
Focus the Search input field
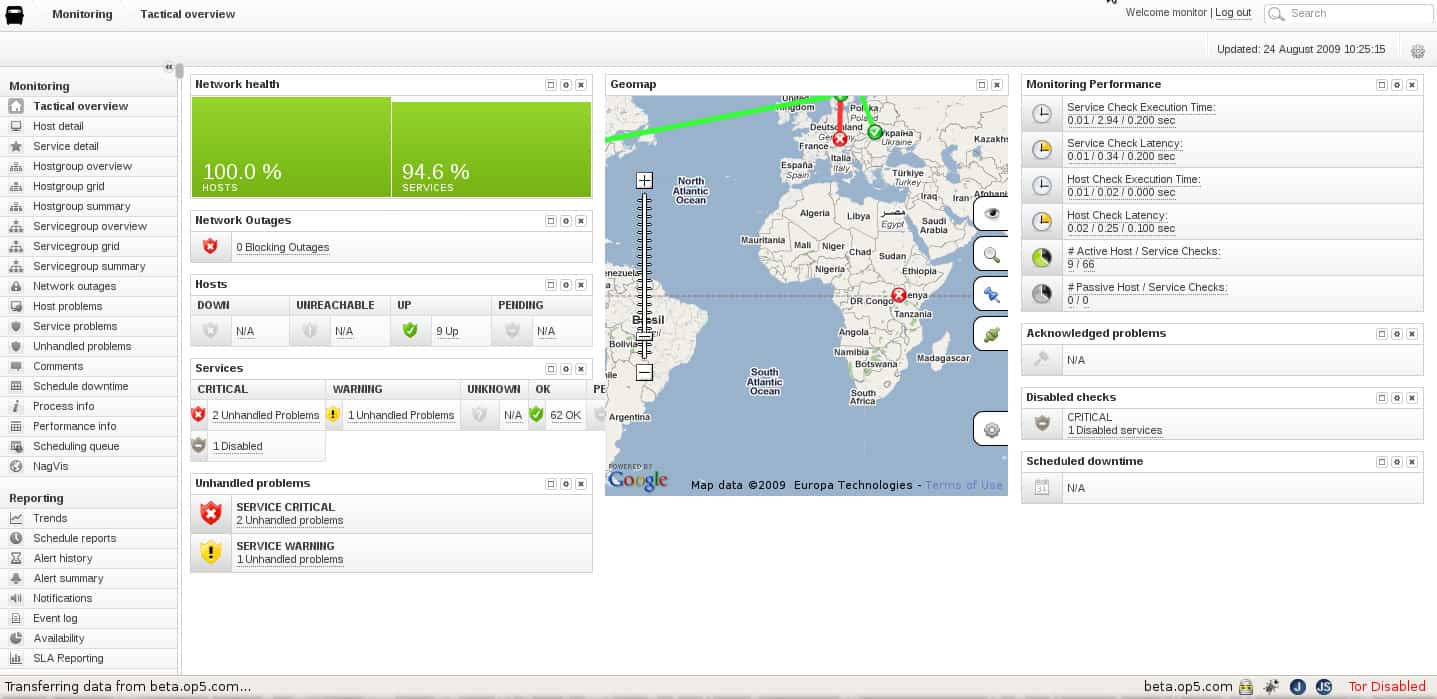pyautogui.click(x=1349, y=14)
